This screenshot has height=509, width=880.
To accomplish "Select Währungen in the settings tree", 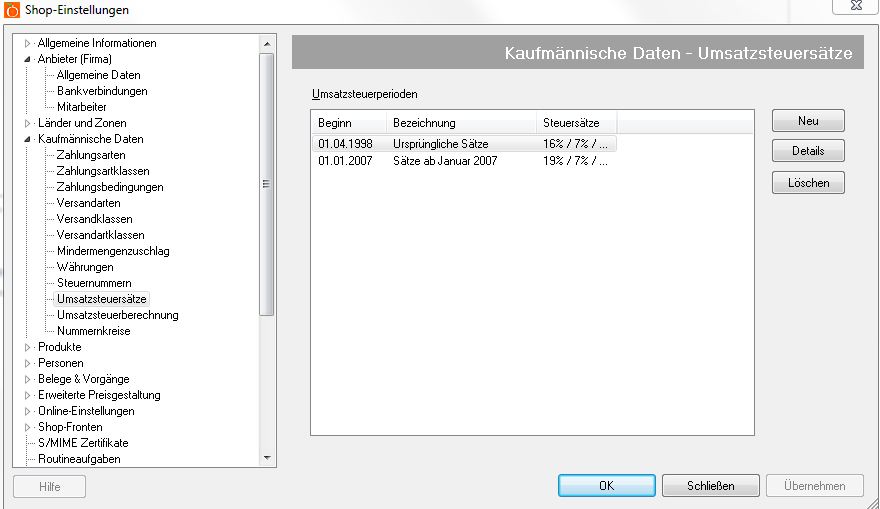I will pos(85,267).
